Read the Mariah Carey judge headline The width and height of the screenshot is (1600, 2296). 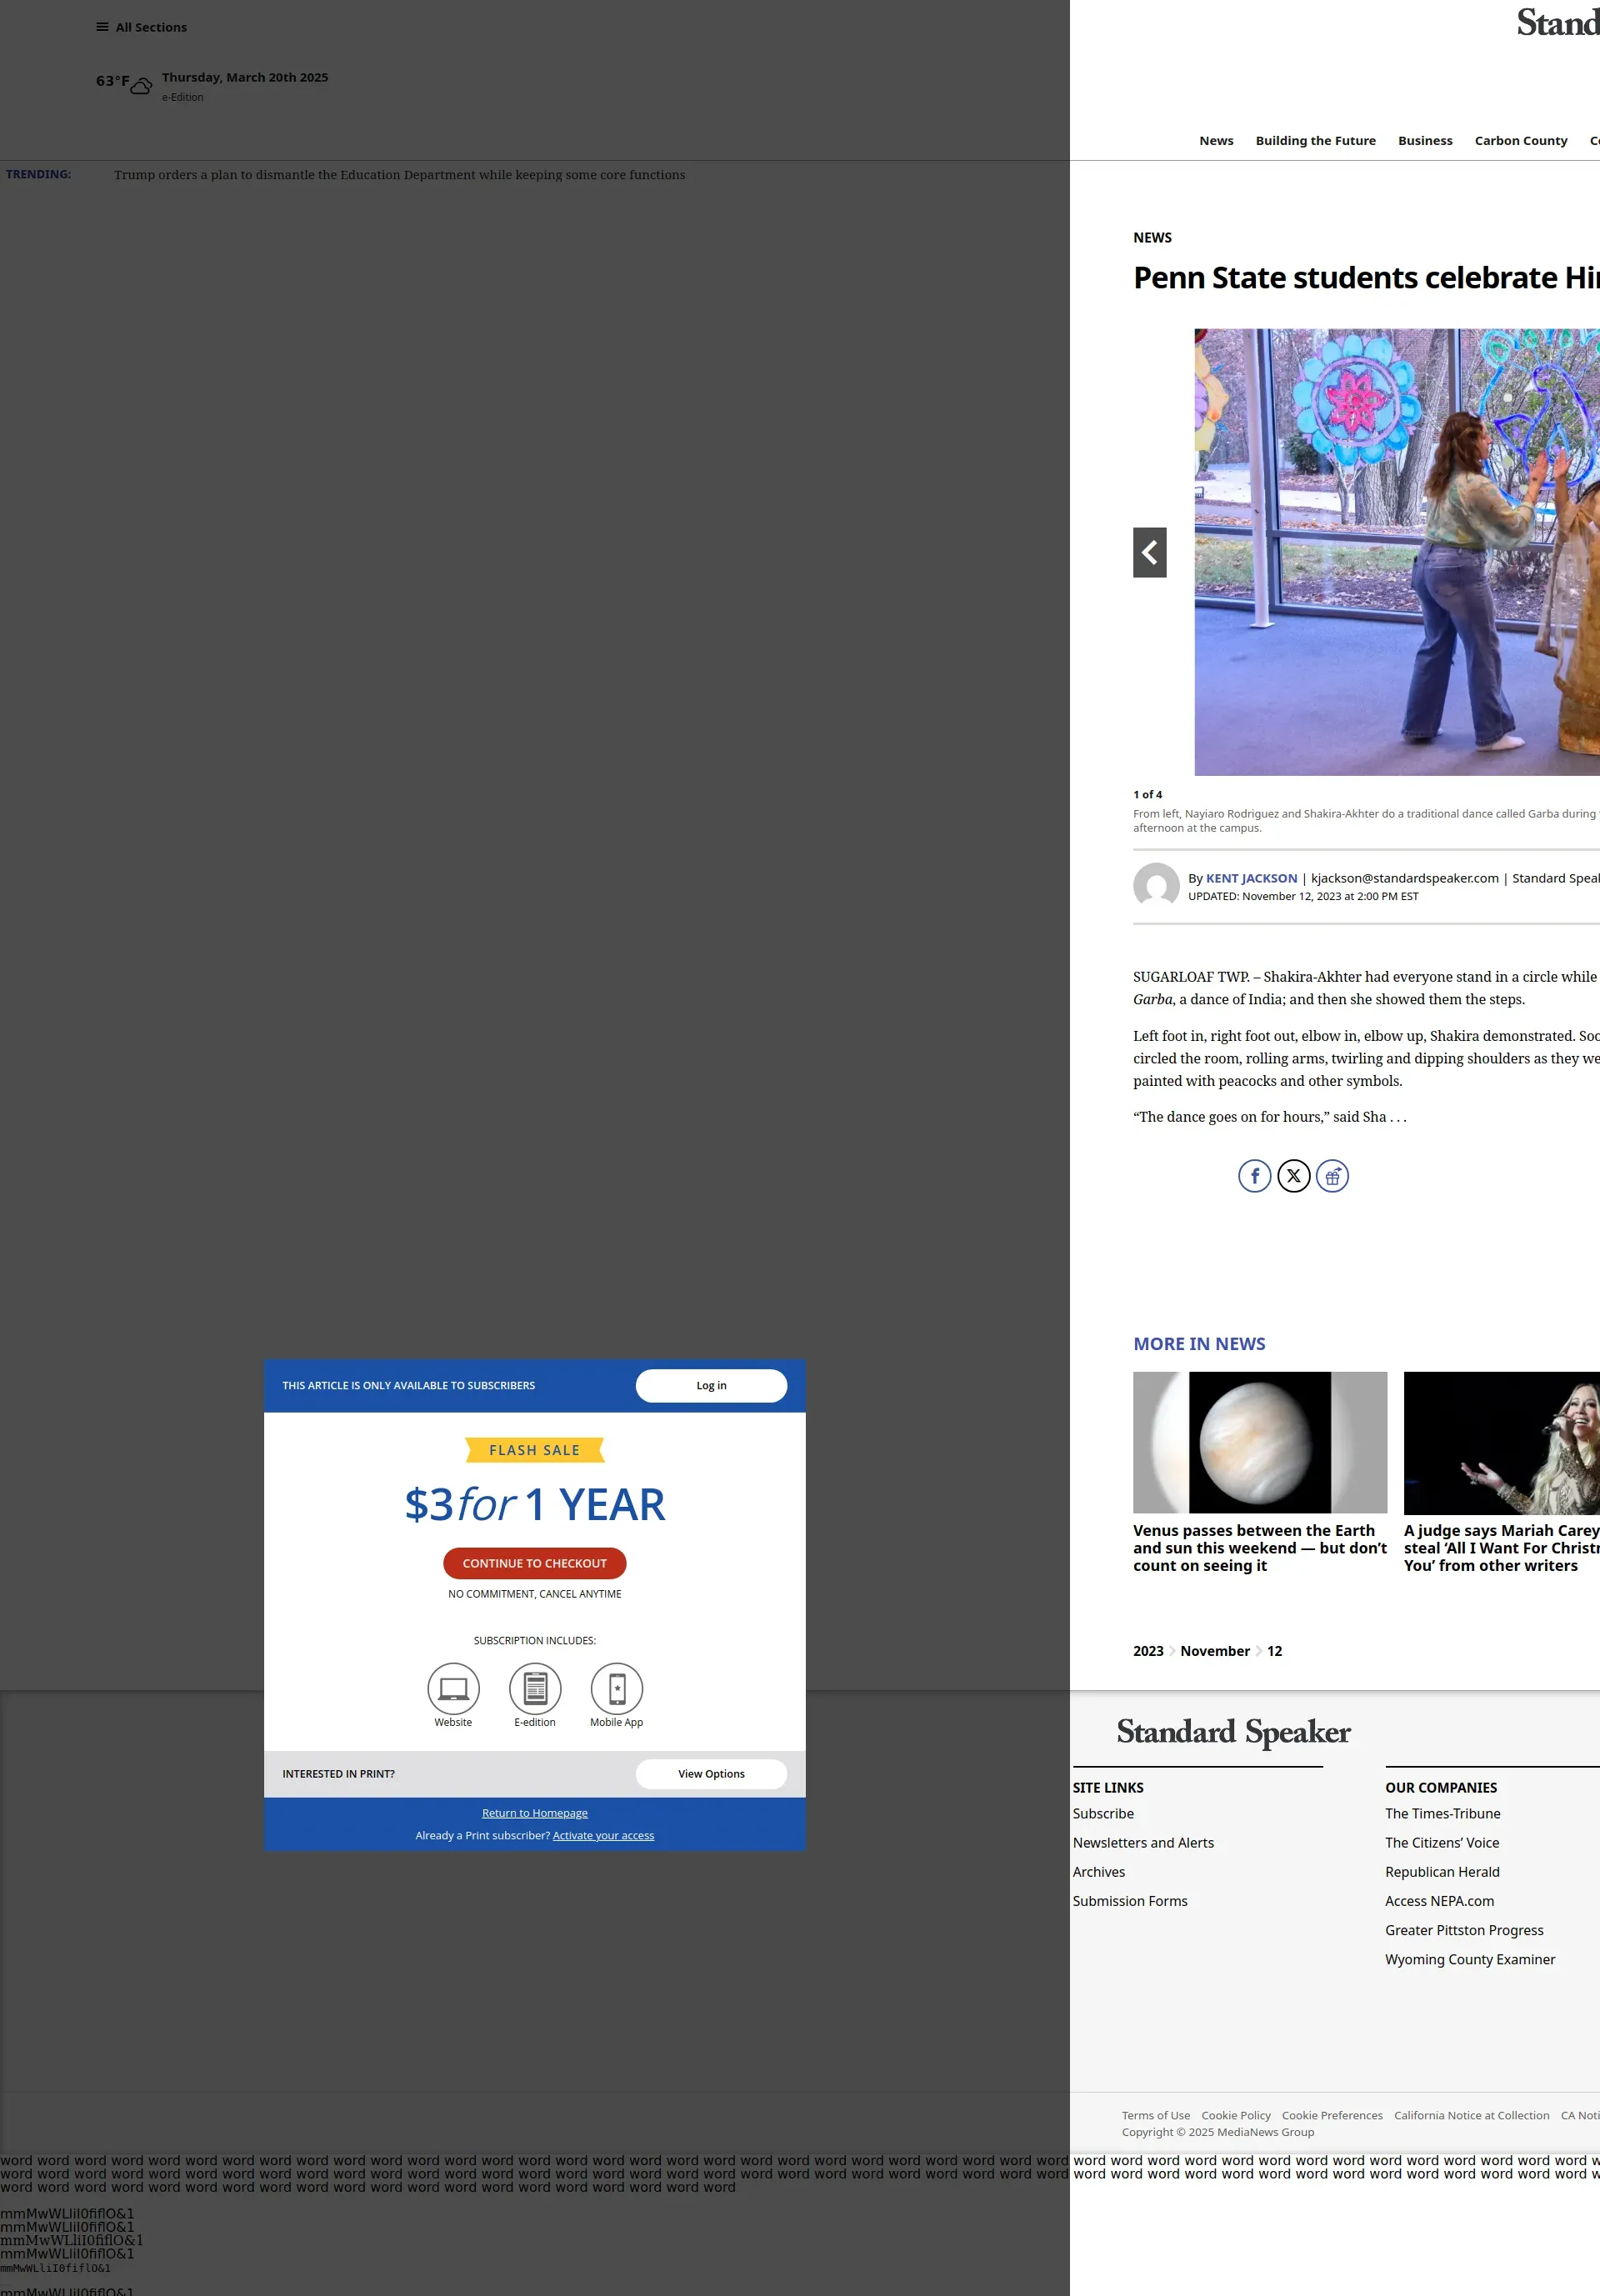1501,1548
